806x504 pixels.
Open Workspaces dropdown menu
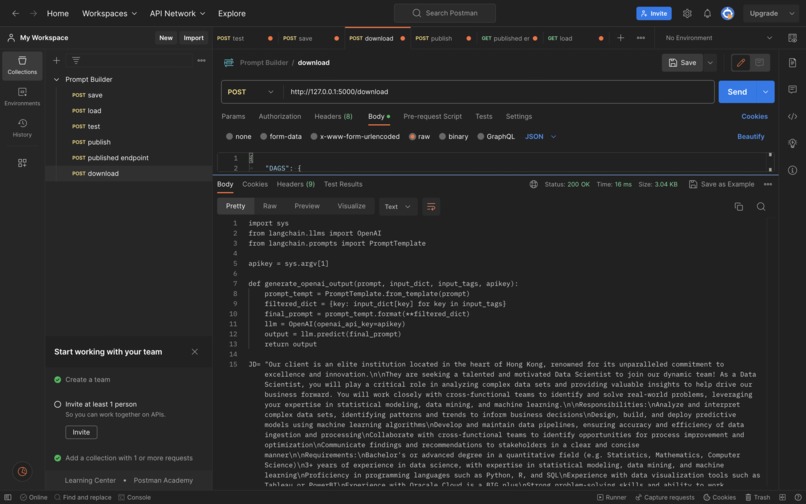click(x=109, y=13)
